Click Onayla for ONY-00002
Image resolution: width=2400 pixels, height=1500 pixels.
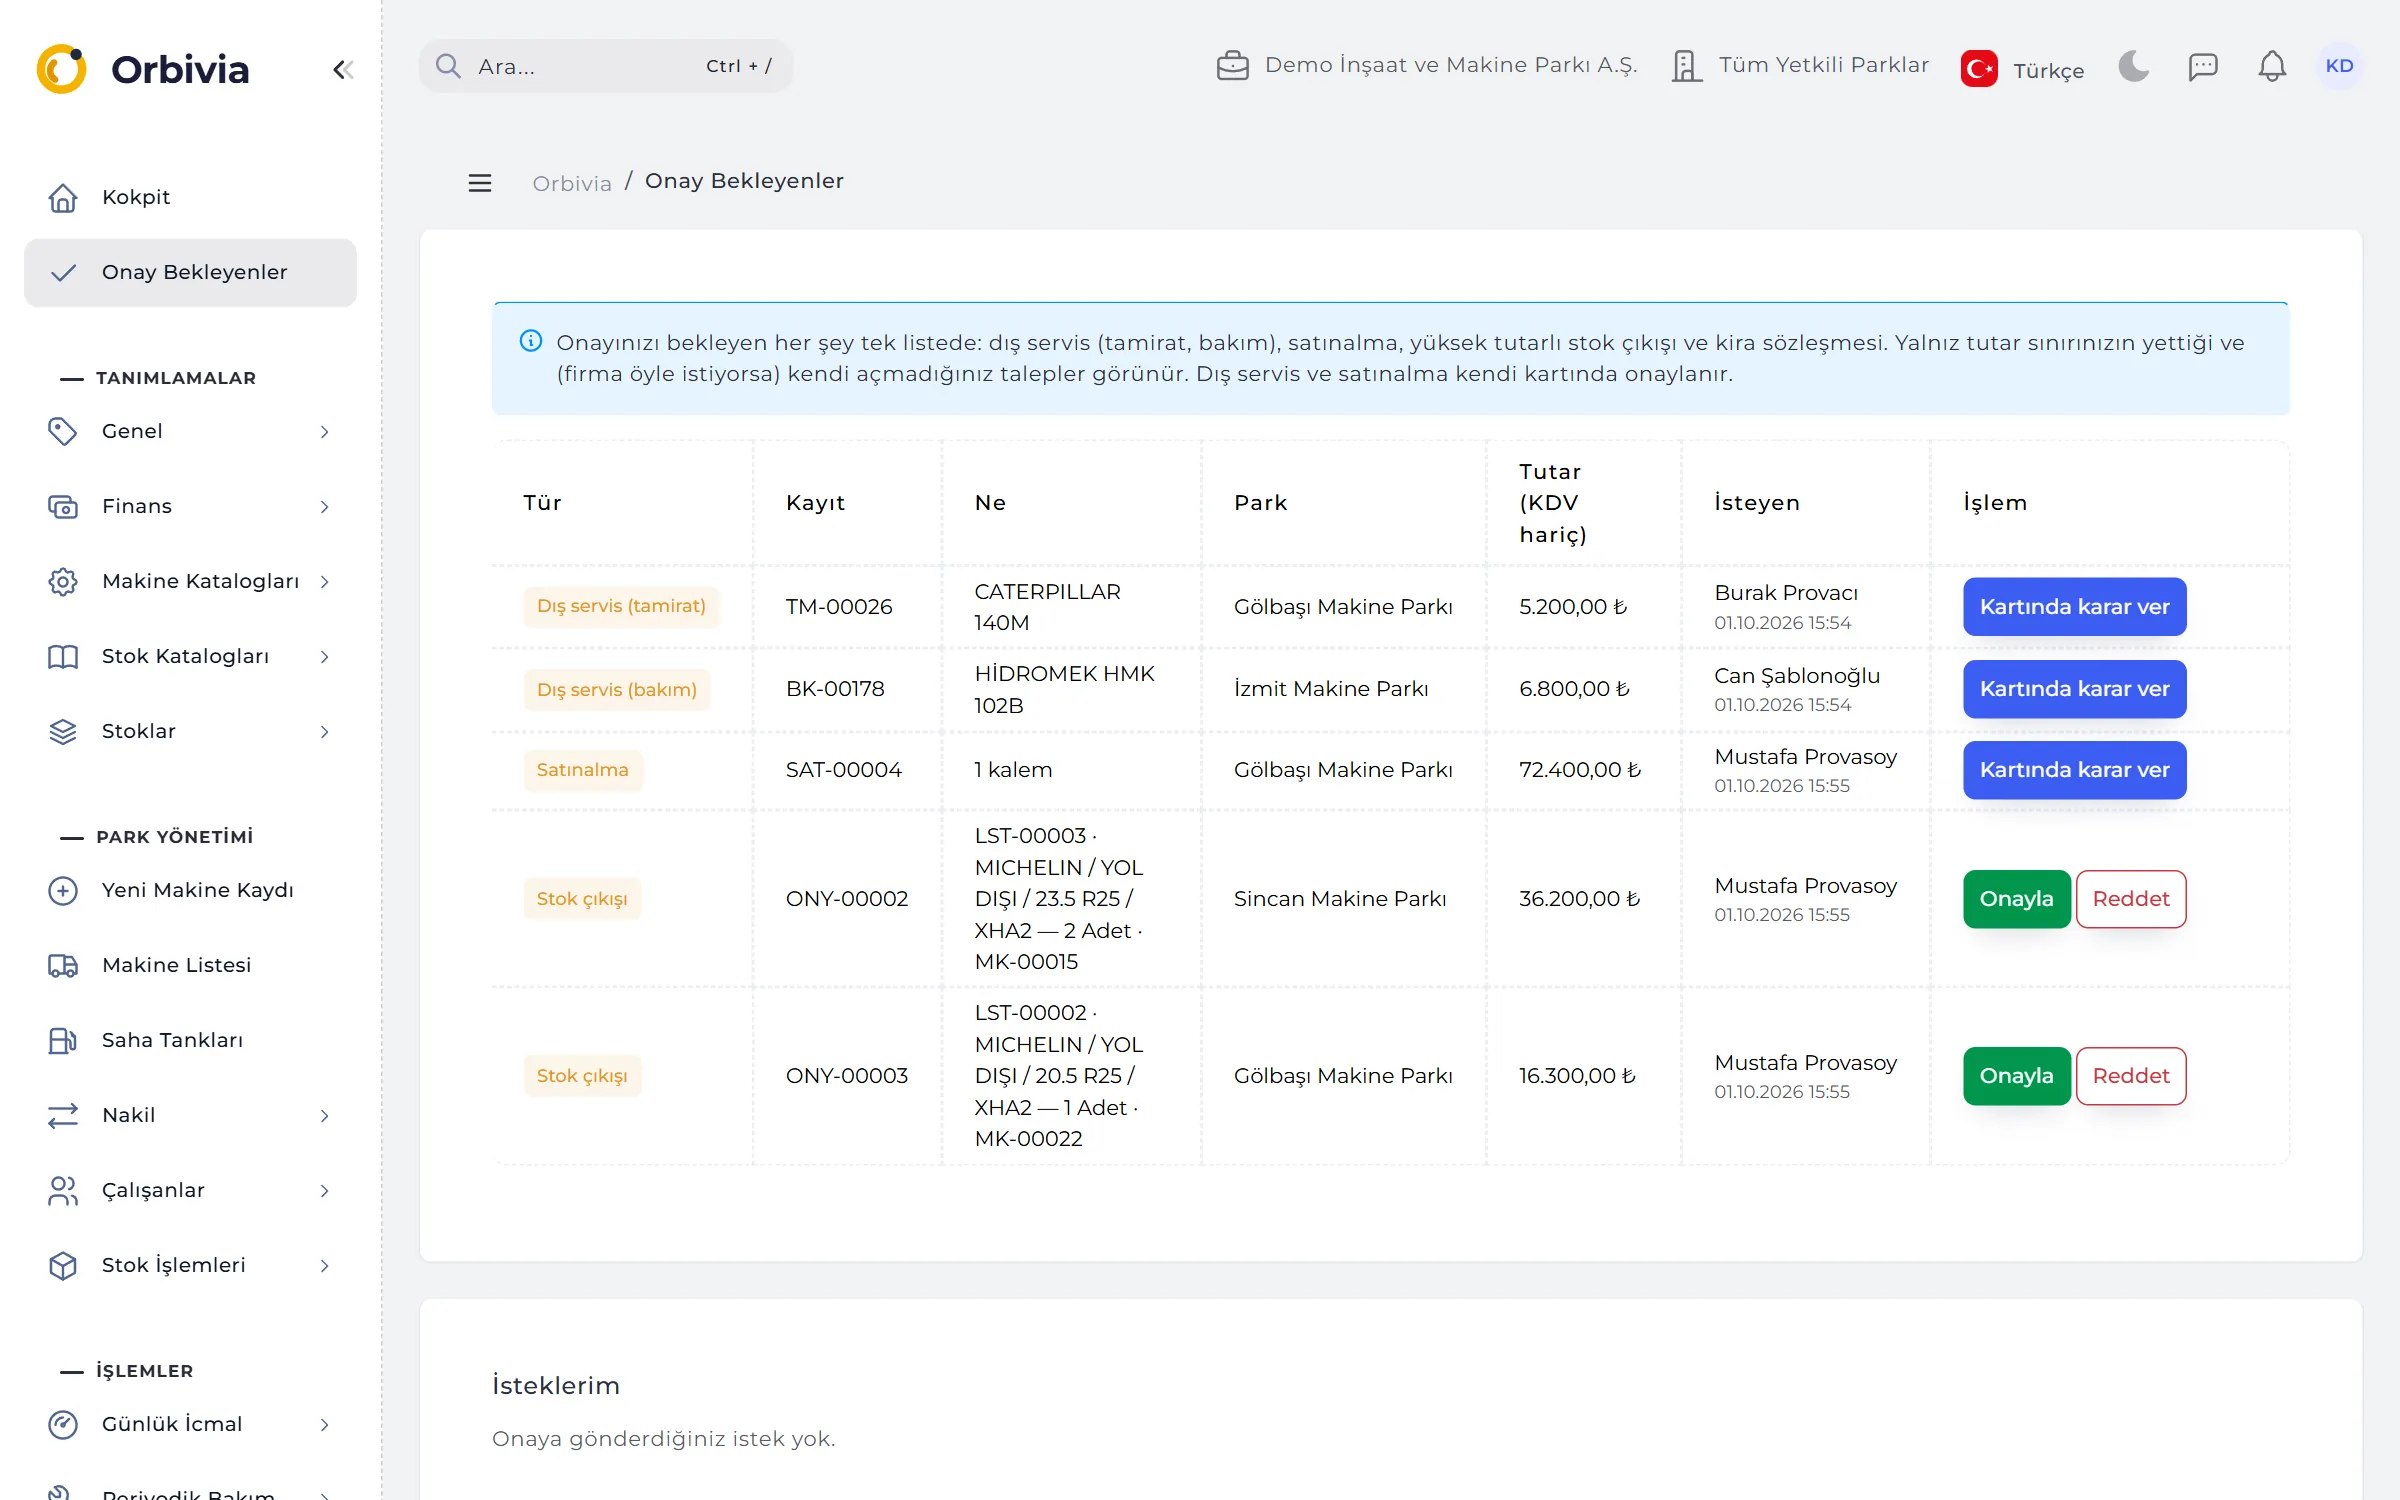point(2016,898)
